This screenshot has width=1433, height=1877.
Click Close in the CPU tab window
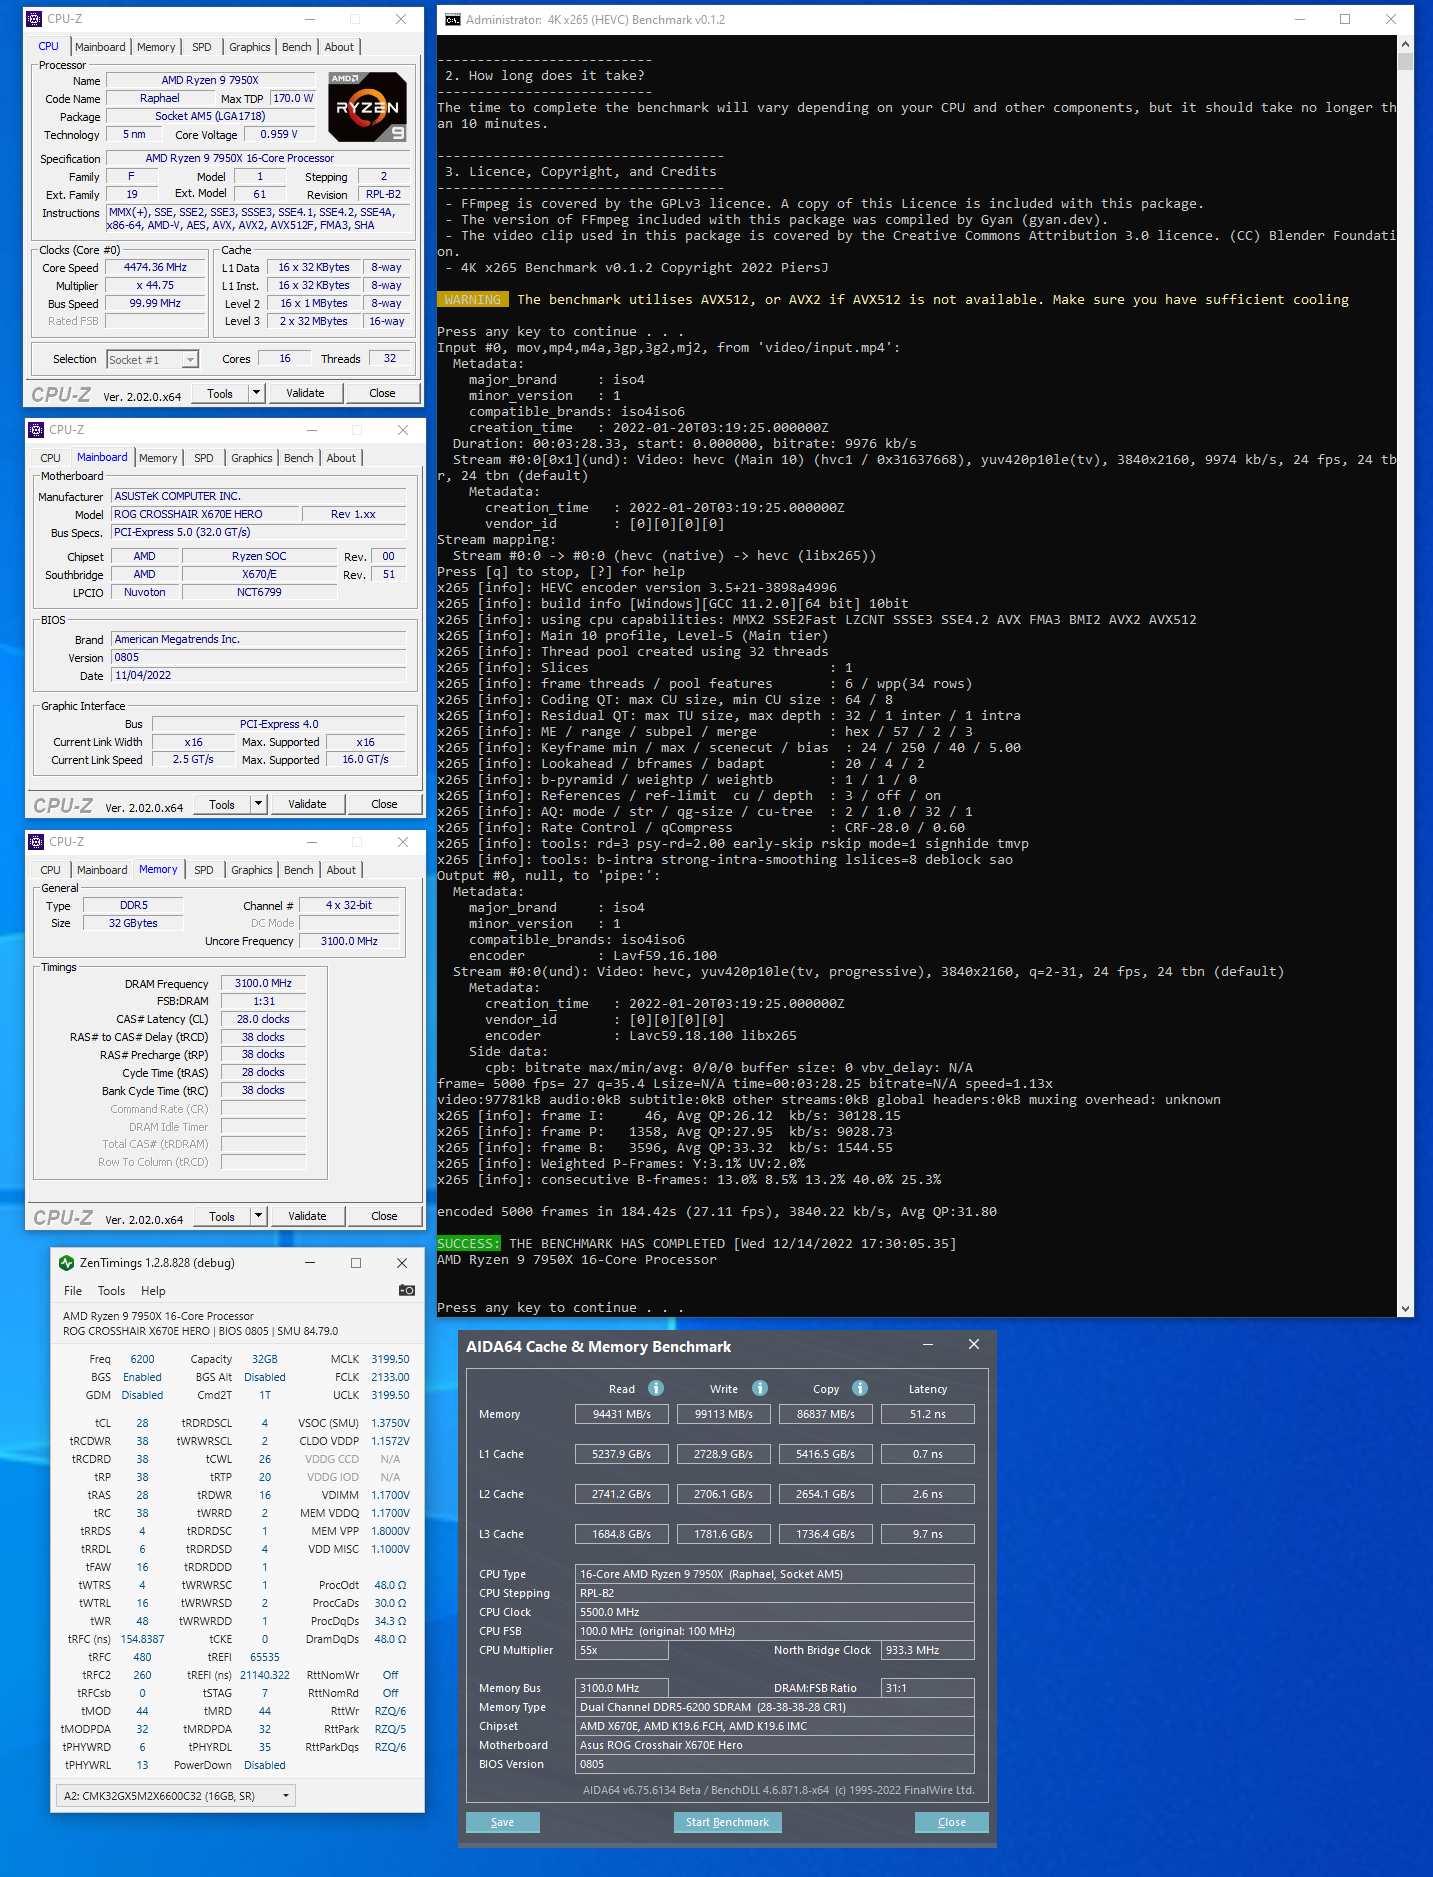pos(382,393)
